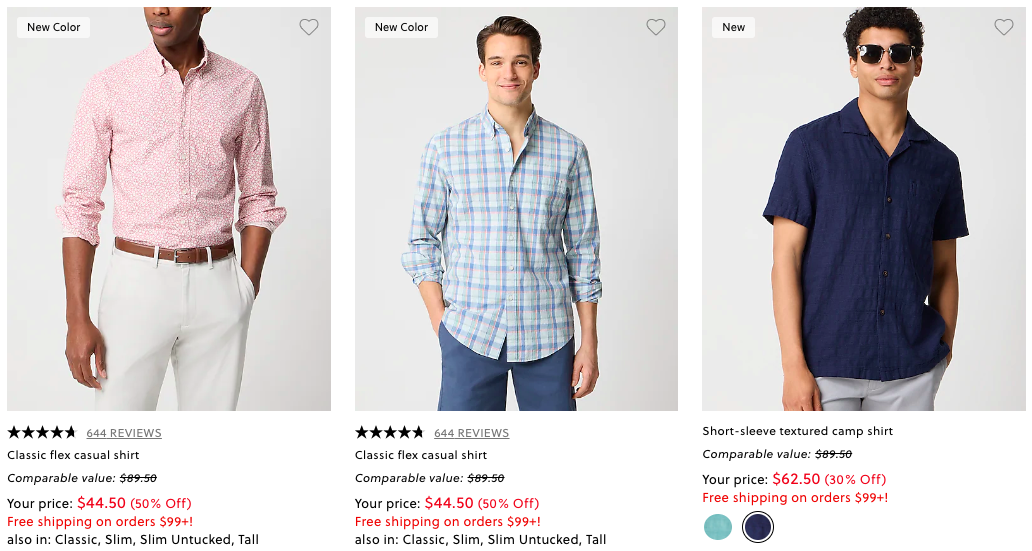
Task: Click Classic flex casual shirt title under pink shirt
Action: 73,455
